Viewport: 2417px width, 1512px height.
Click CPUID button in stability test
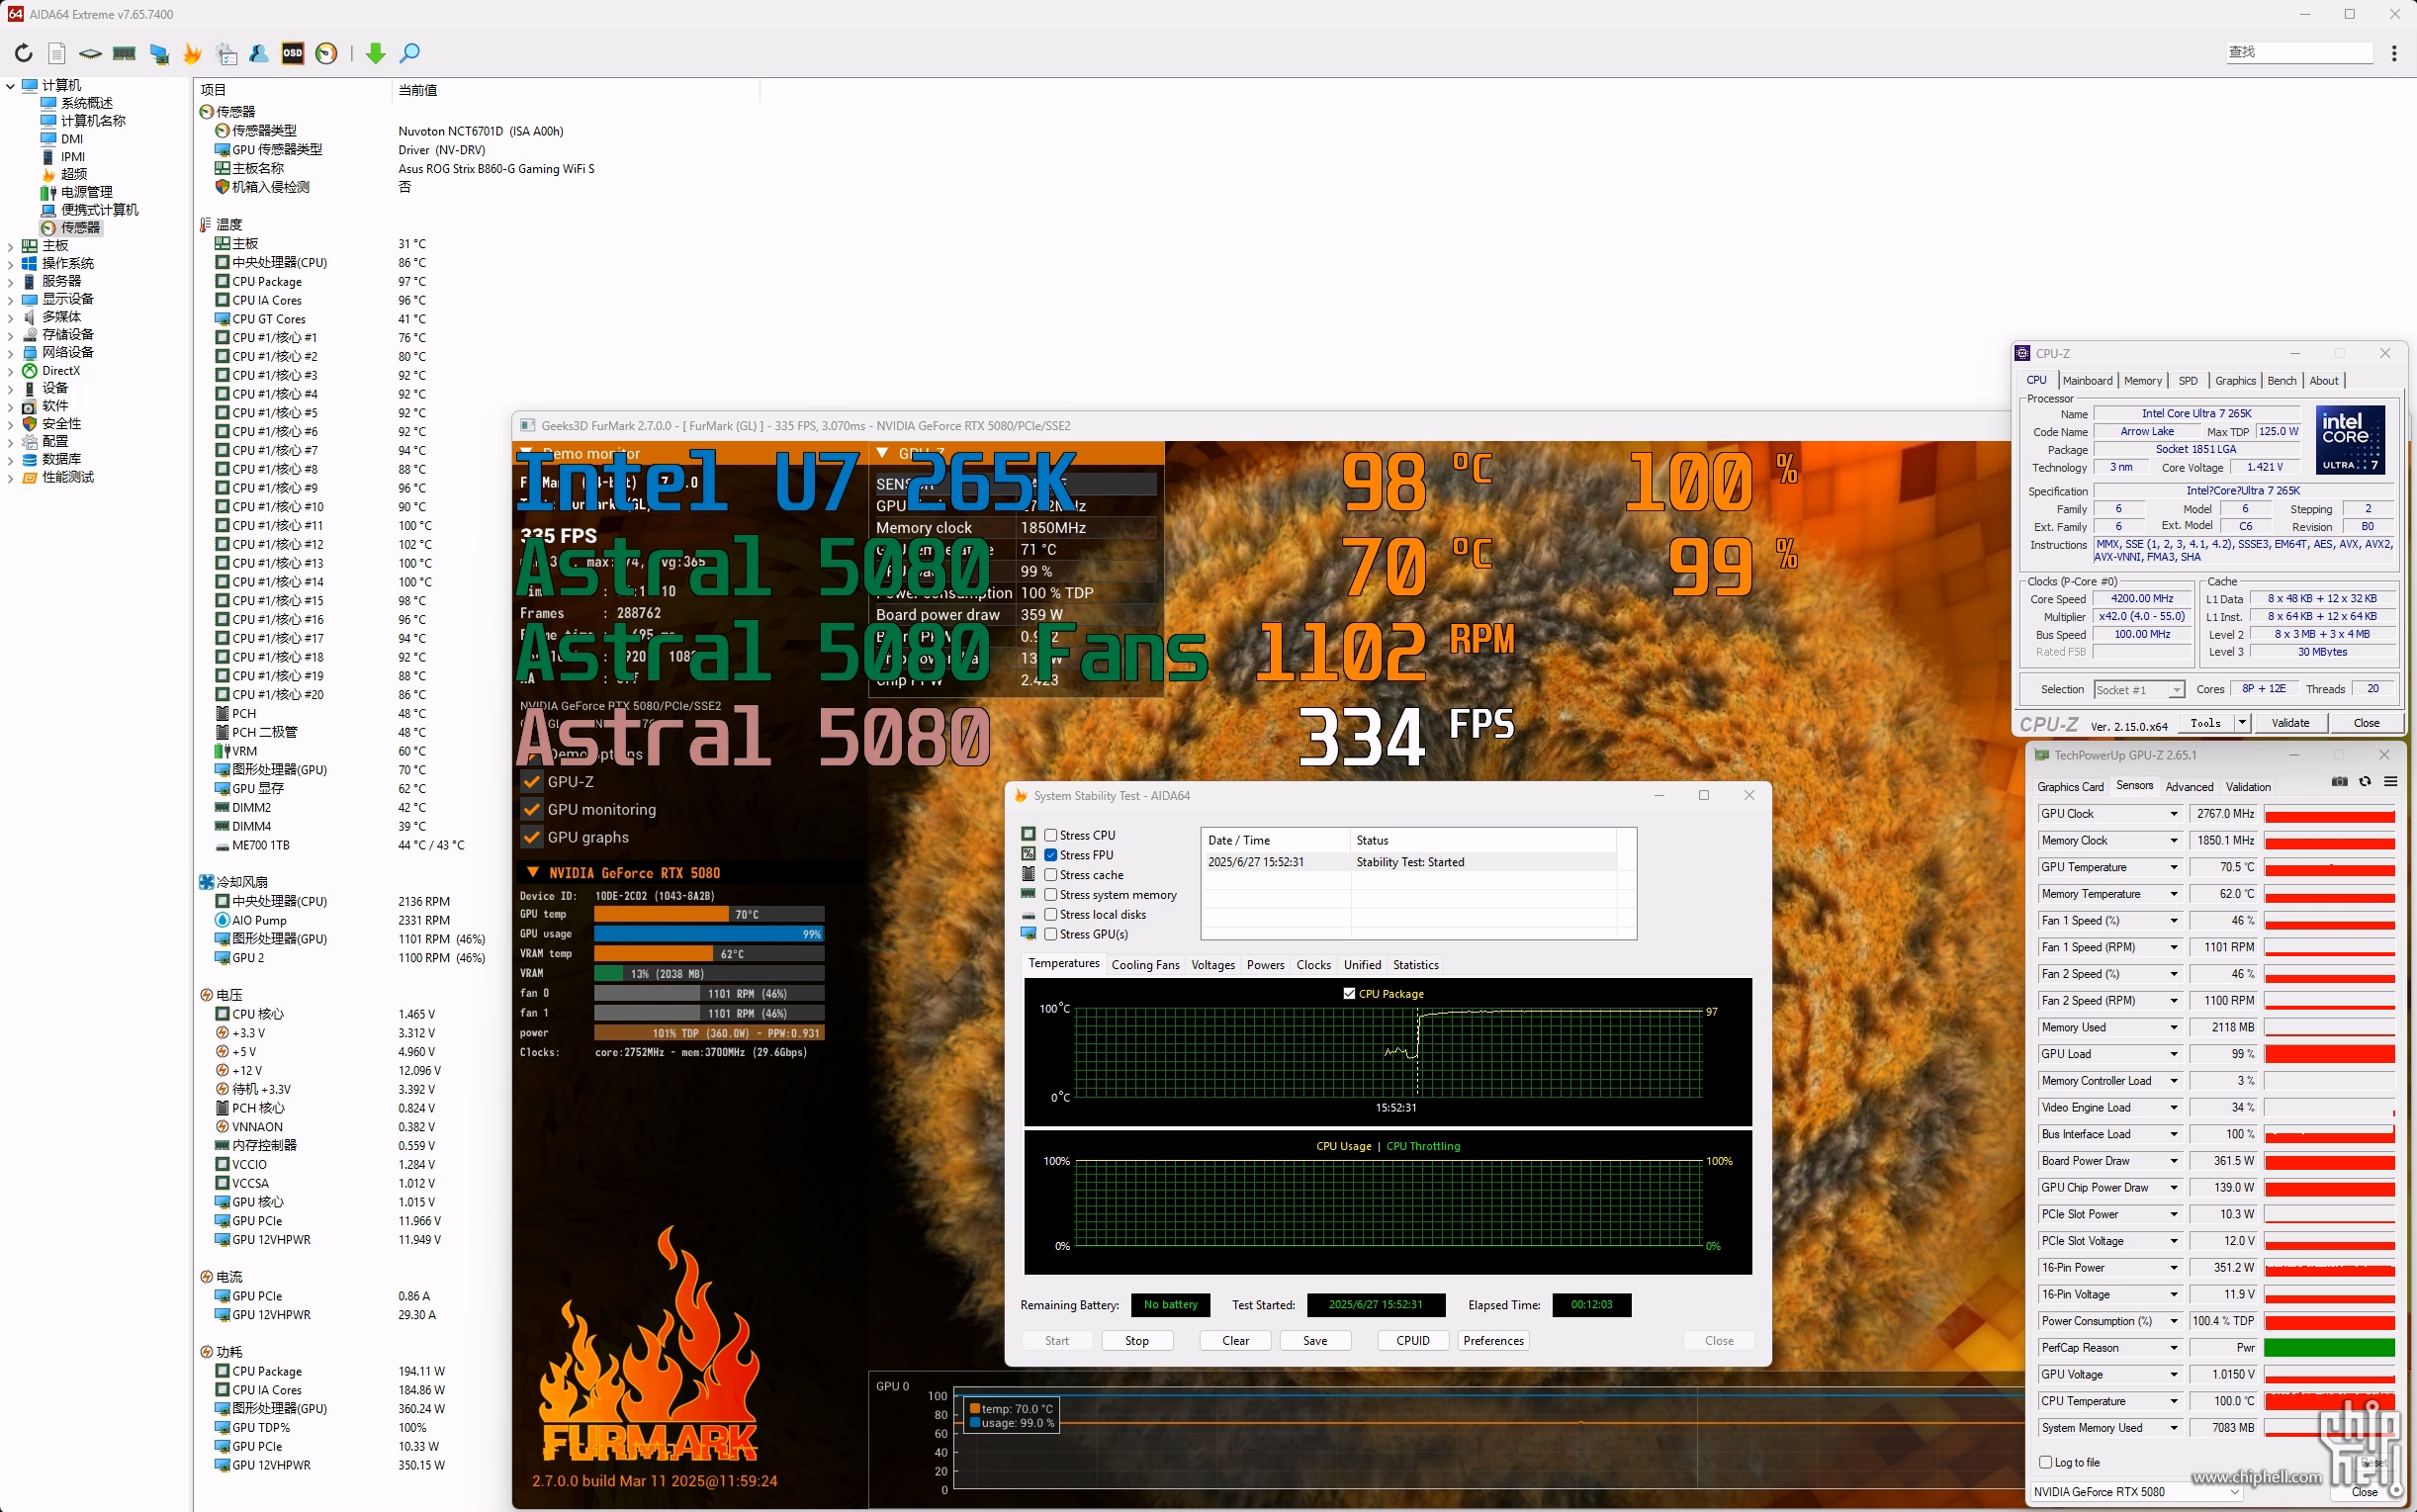(1412, 1340)
